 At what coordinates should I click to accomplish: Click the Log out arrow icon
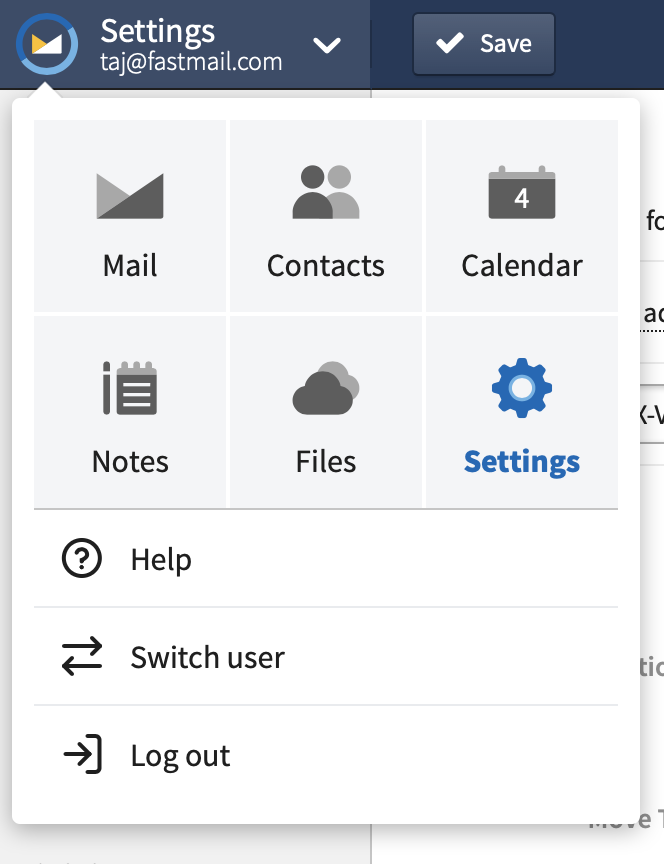coord(83,754)
